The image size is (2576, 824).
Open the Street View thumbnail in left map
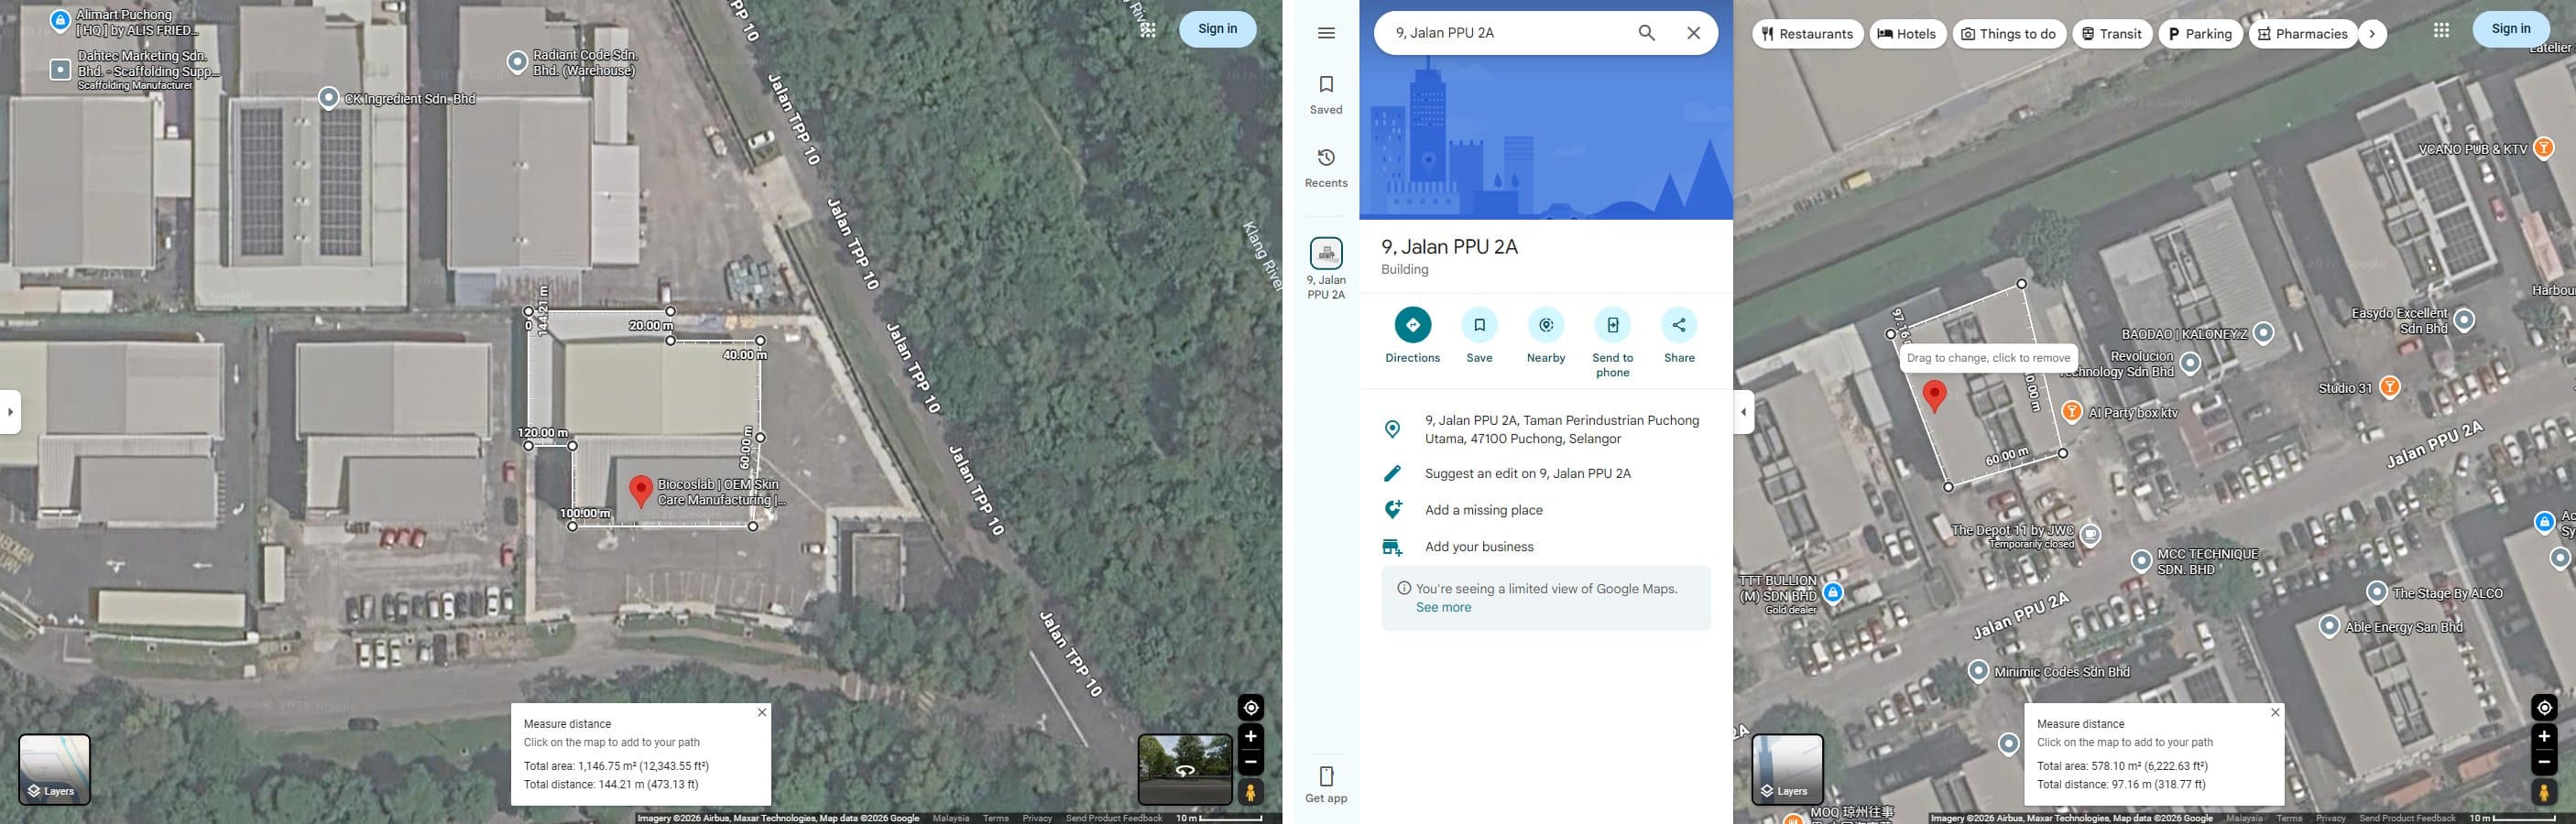[x=1184, y=769]
